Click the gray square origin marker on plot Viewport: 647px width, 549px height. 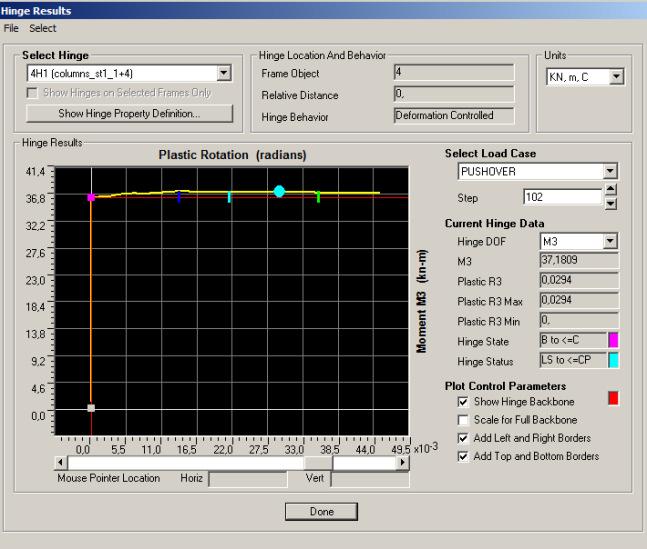coord(91,408)
